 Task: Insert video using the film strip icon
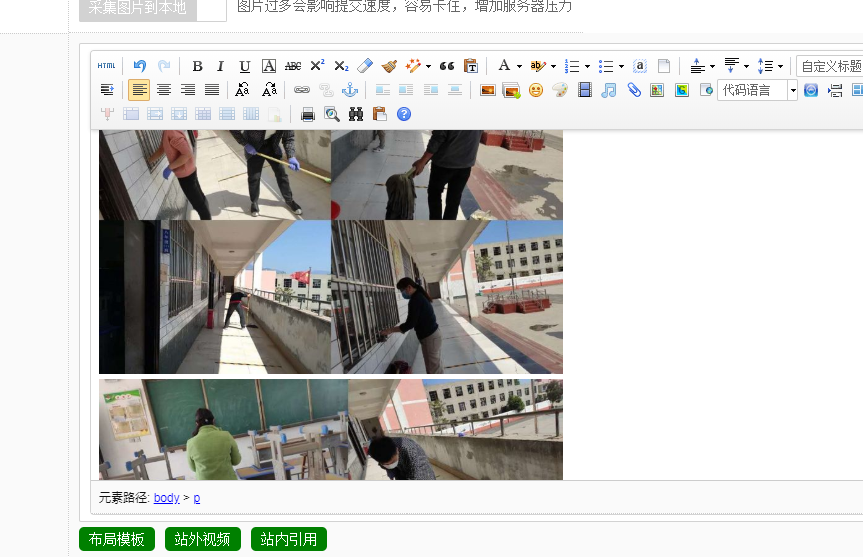585,90
